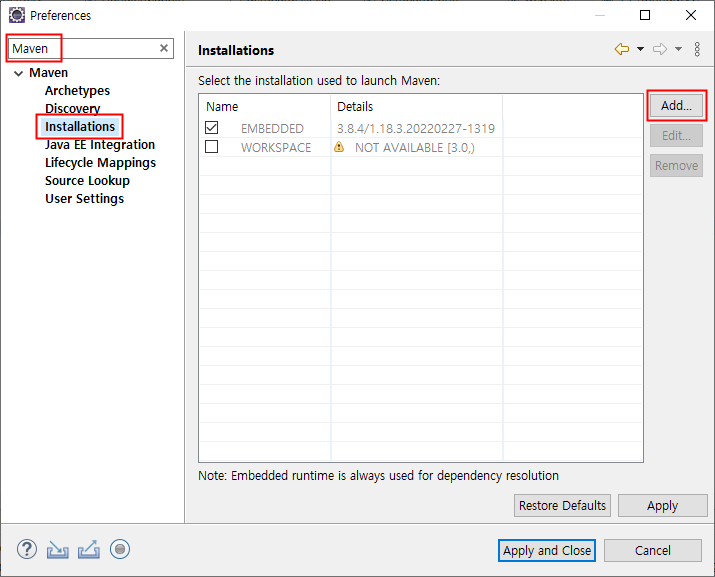The width and height of the screenshot is (715, 577).
Task: Click the Details column header
Action: coord(416,106)
